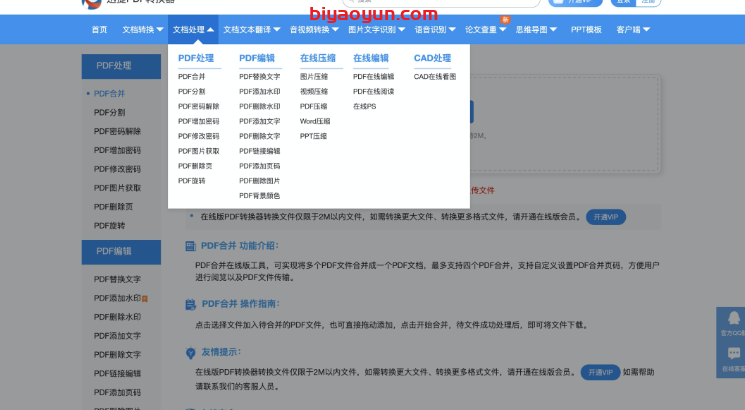Select PDF添加页码 in the left sidebar
The width and height of the screenshot is (745, 410).
click(117, 392)
